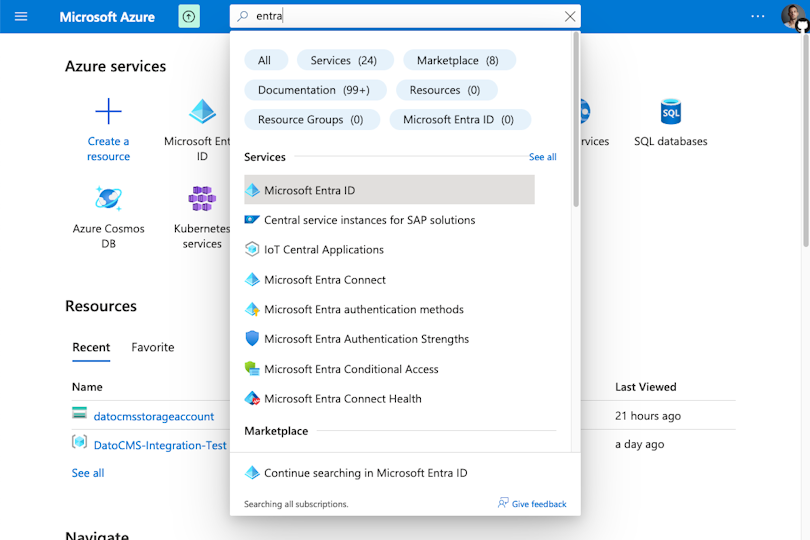The height and width of the screenshot is (540, 810).
Task: Open the SQL databases tile icon
Action: [x=671, y=112]
